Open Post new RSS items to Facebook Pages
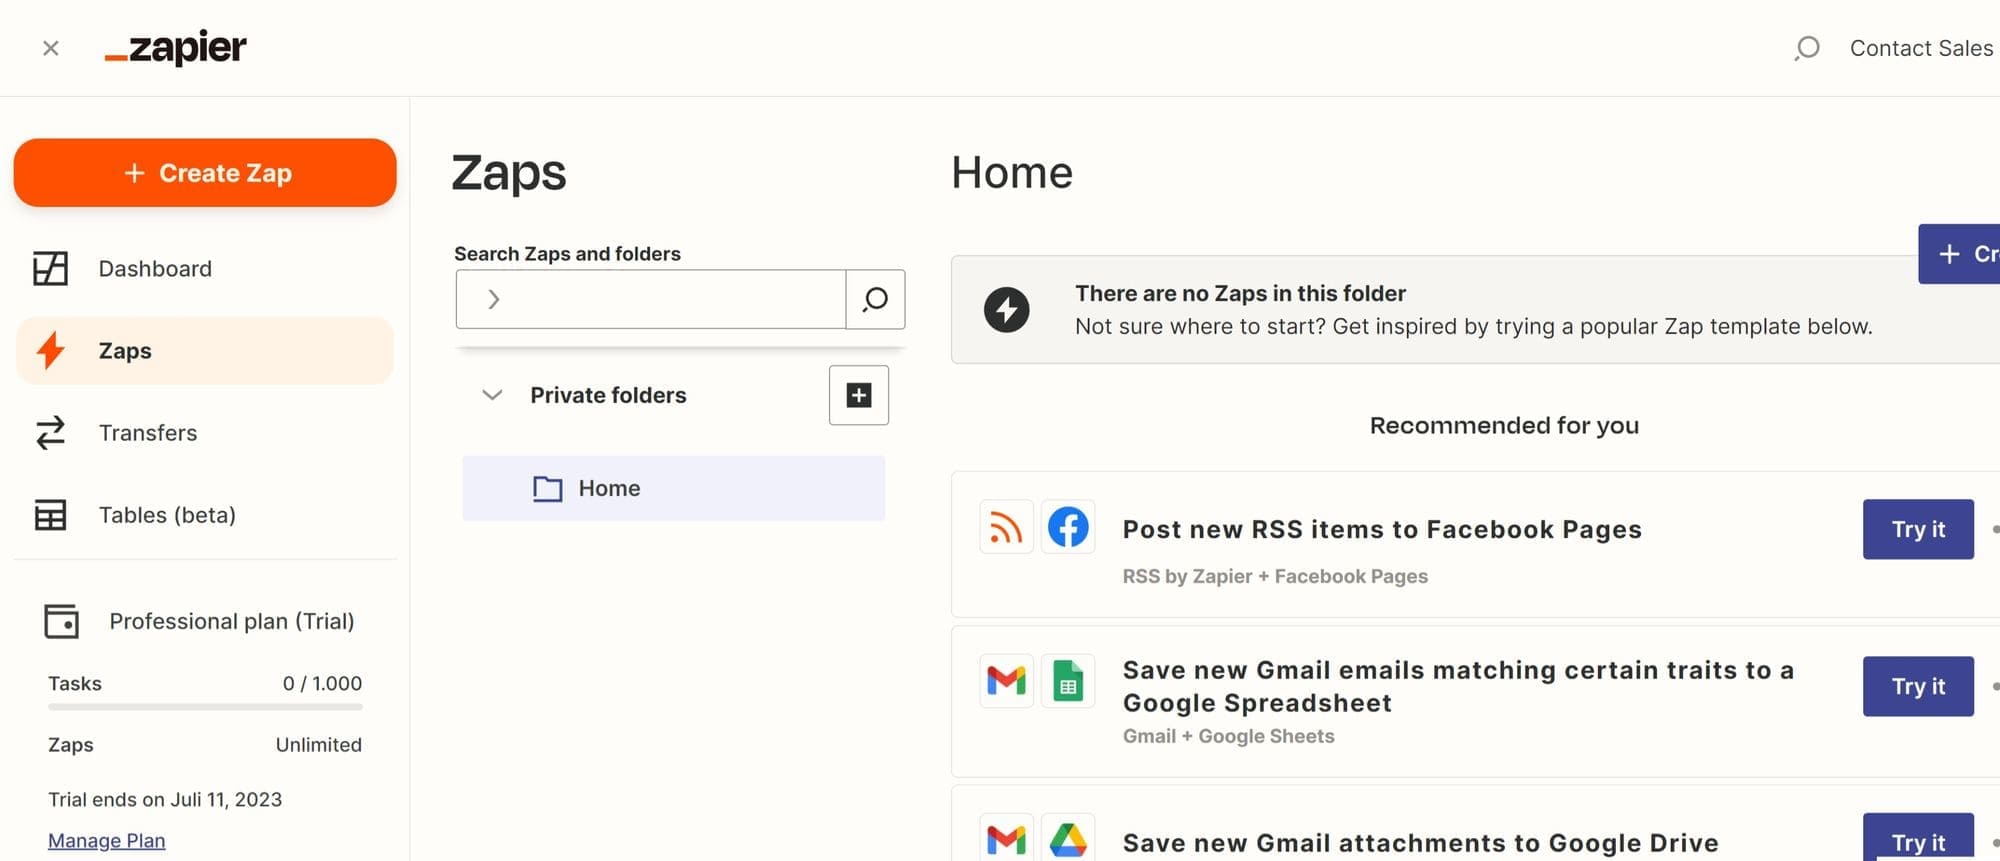The width and height of the screenshot is (2000, 861). (1382, 529)
